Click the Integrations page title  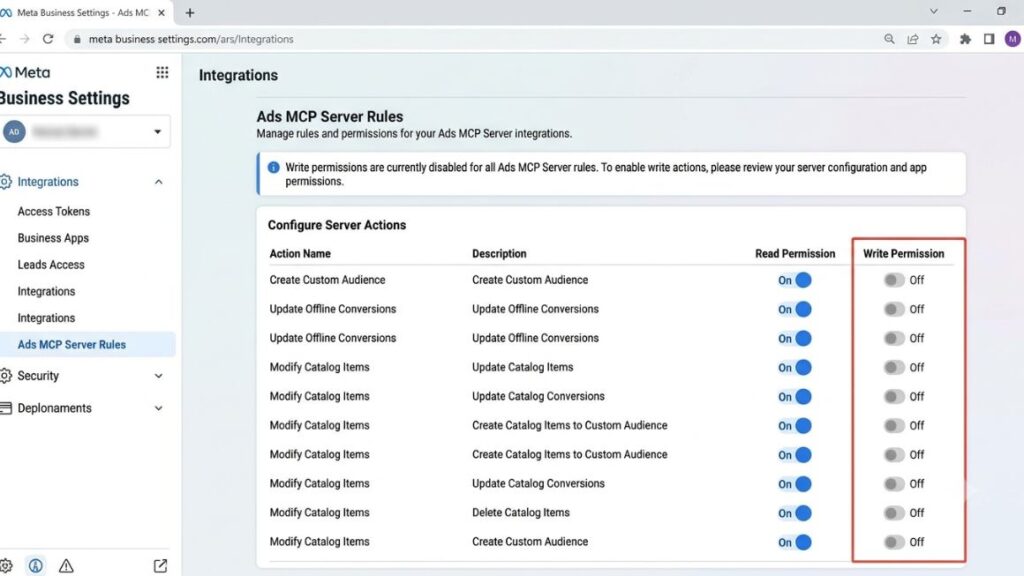click(x=238, y=75)
